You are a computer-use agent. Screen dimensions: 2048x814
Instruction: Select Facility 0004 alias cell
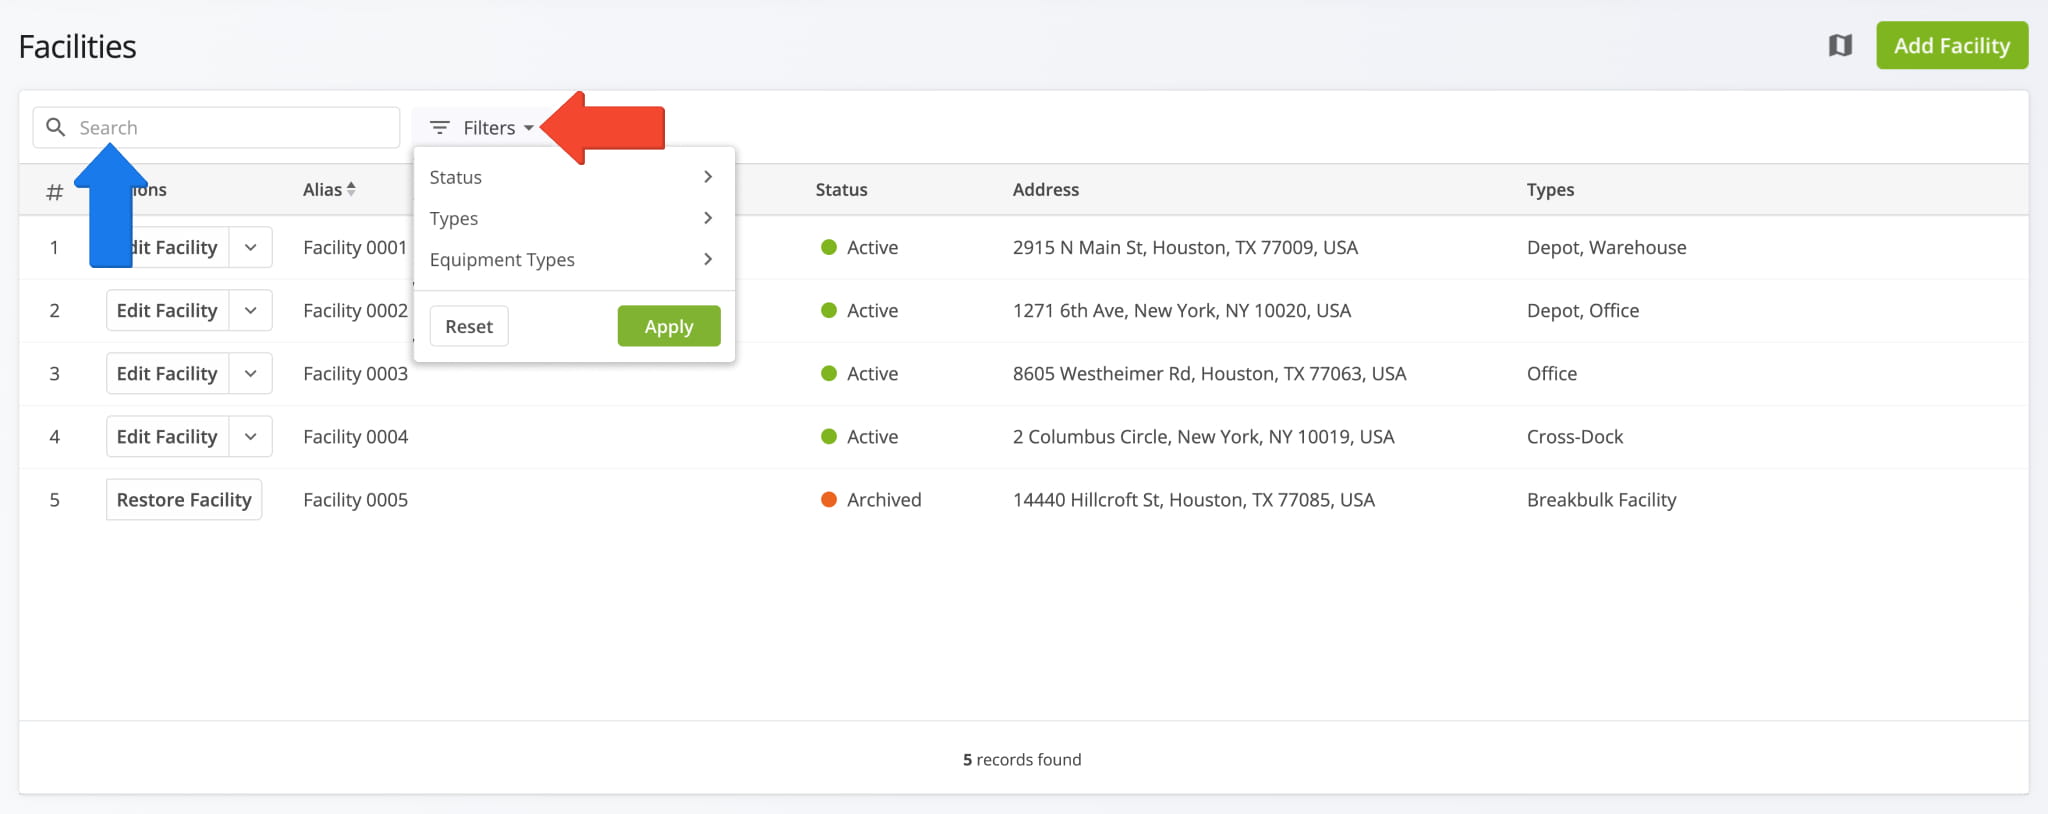click(355, 436)
